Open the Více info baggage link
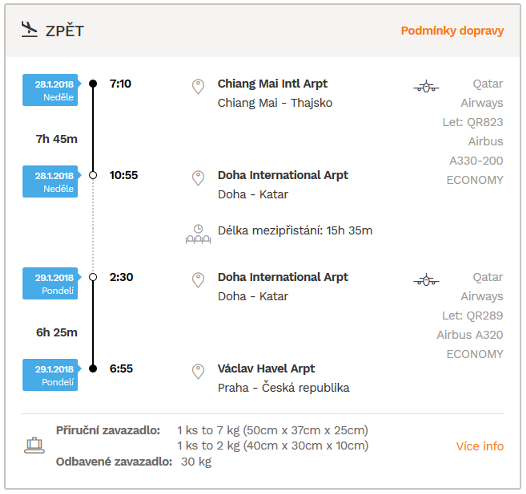Viewport: 526px width, 494px height. click(x=480, y=446)
